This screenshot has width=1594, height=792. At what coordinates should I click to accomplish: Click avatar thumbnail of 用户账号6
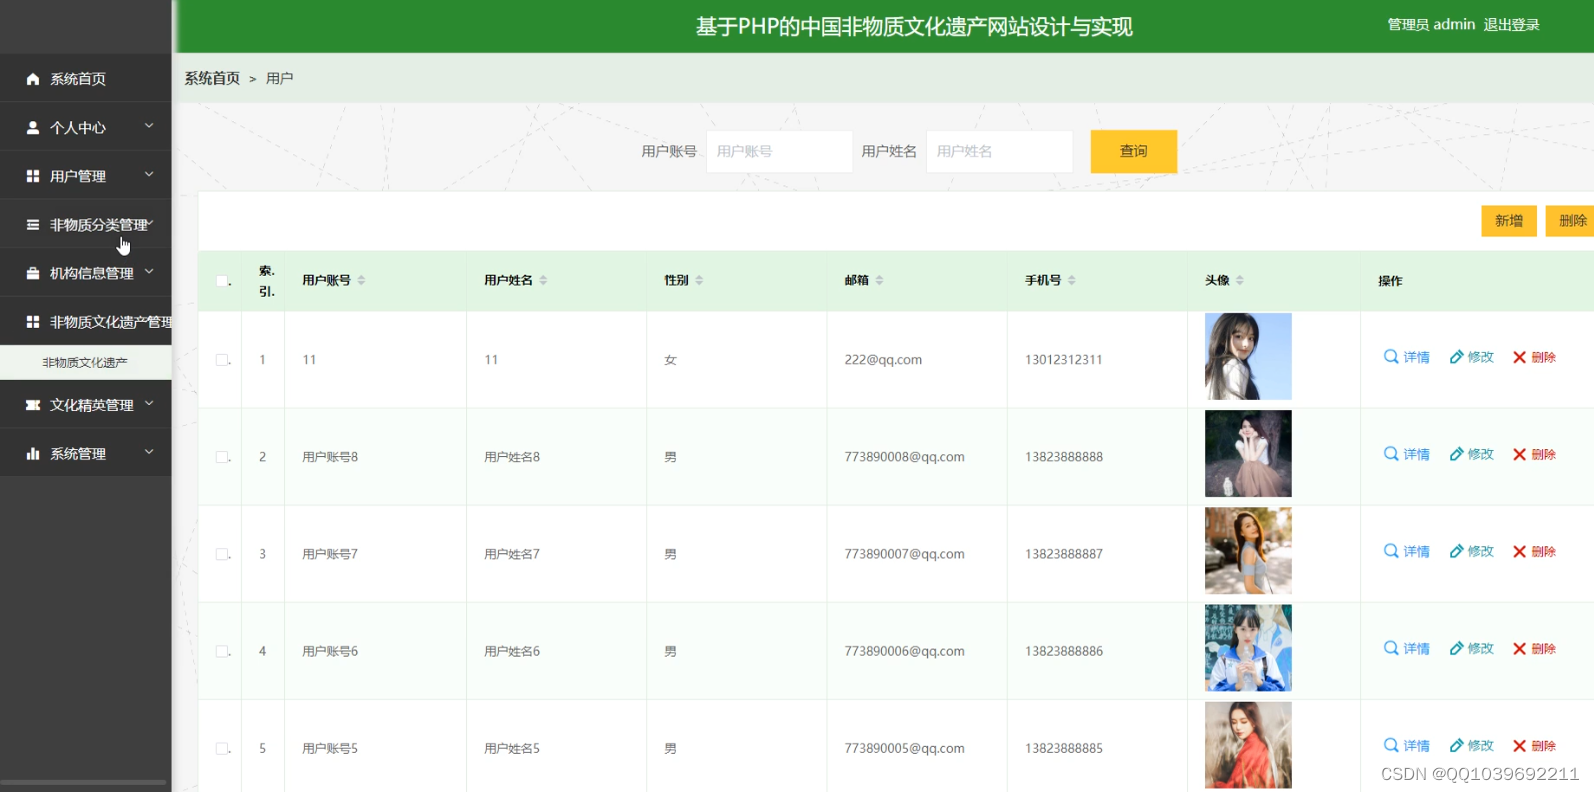coord(1248,647)
